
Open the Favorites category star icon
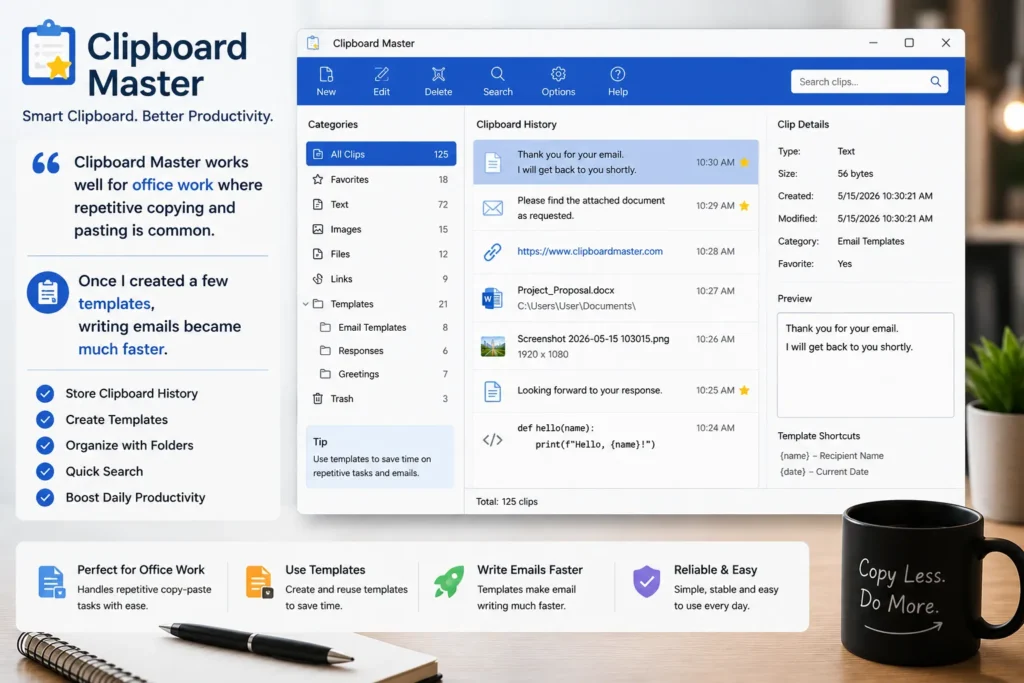pyautogui.click(x=317, y=179)
